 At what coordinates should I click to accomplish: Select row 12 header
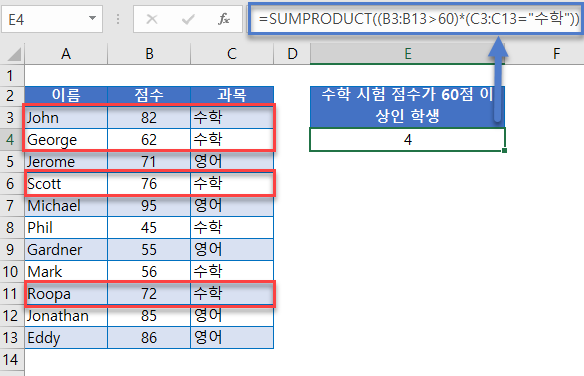tap(12, 316)
